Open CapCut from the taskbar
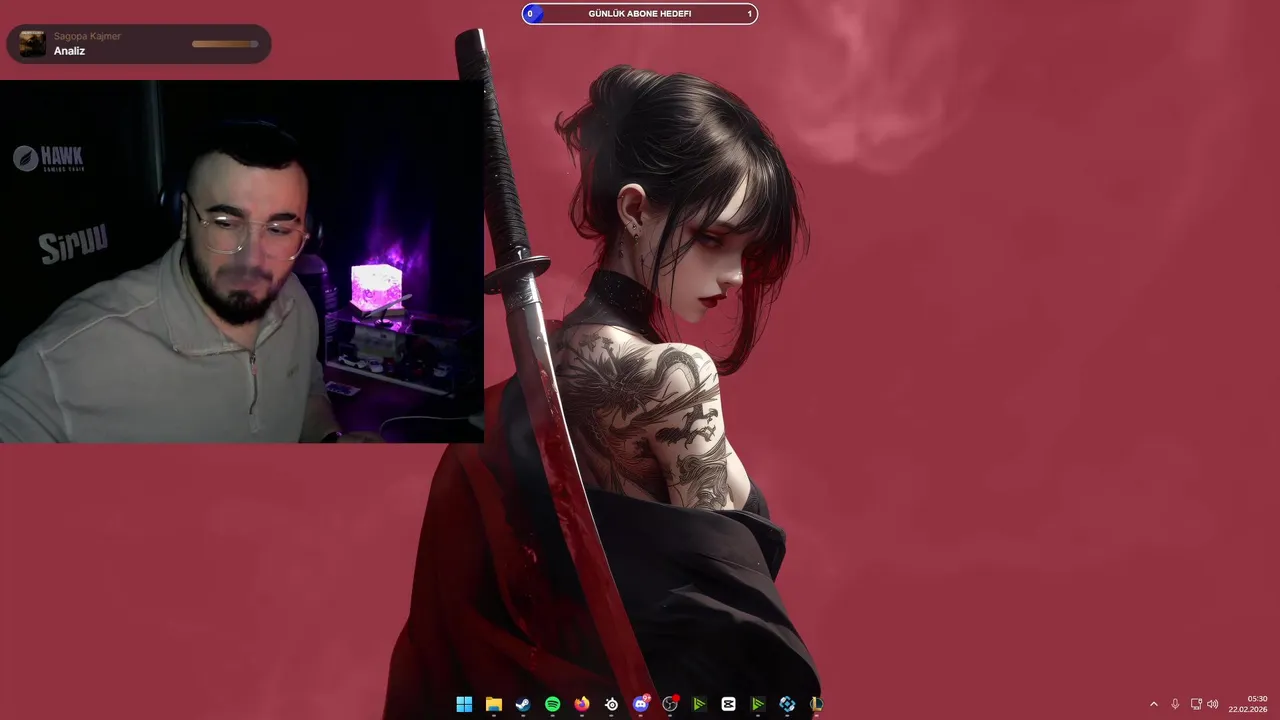This screenshot has width=1280, height=720. pyautogui.click(x=729, y=704)
